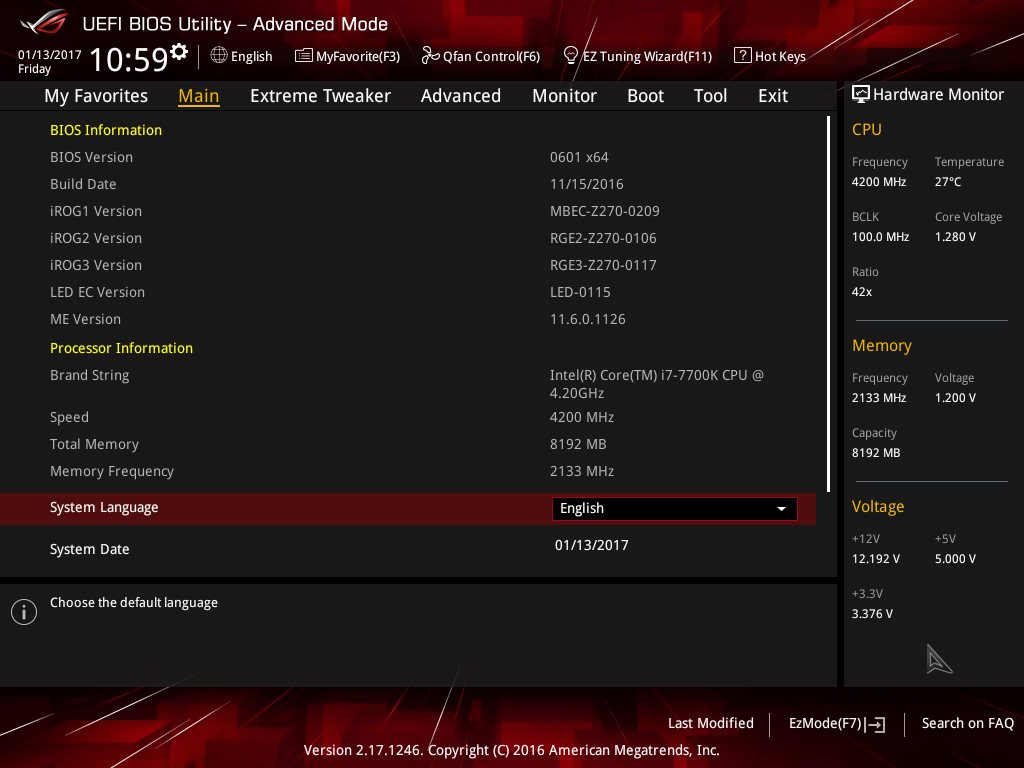Select the My Favorites tab
The image size is (1024, 768).
point(96,96)
